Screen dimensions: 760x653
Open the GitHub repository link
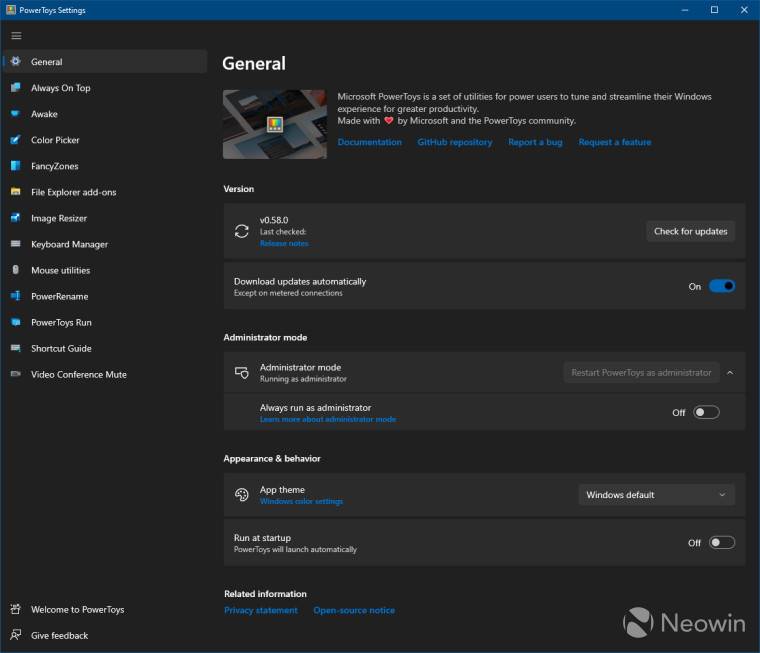(x=454, y=142)
